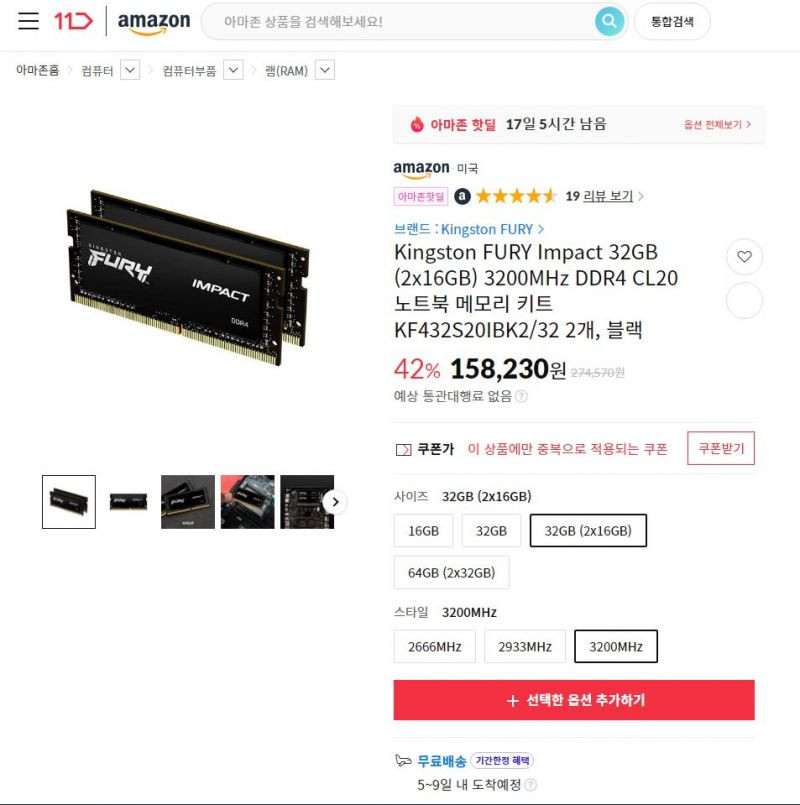
Task: Click the help icon beside 도착예정
Action: [531, 784]
